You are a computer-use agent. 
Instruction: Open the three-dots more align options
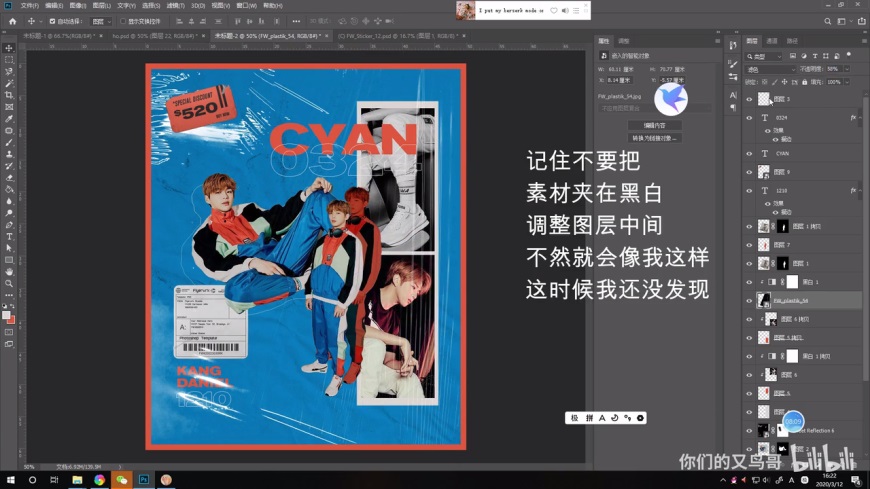coord(296,21)
